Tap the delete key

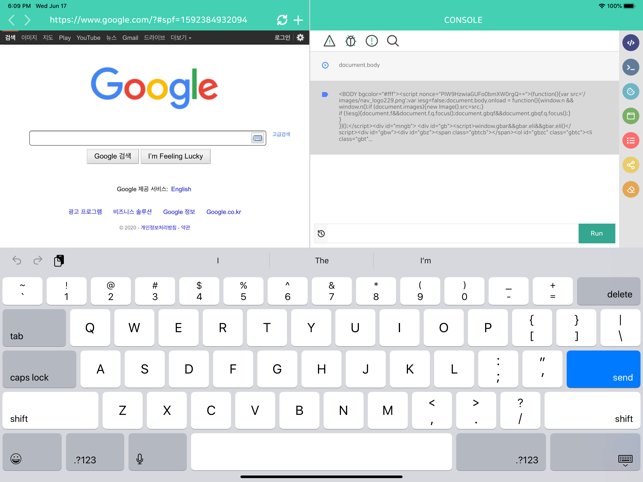(608, 291)
